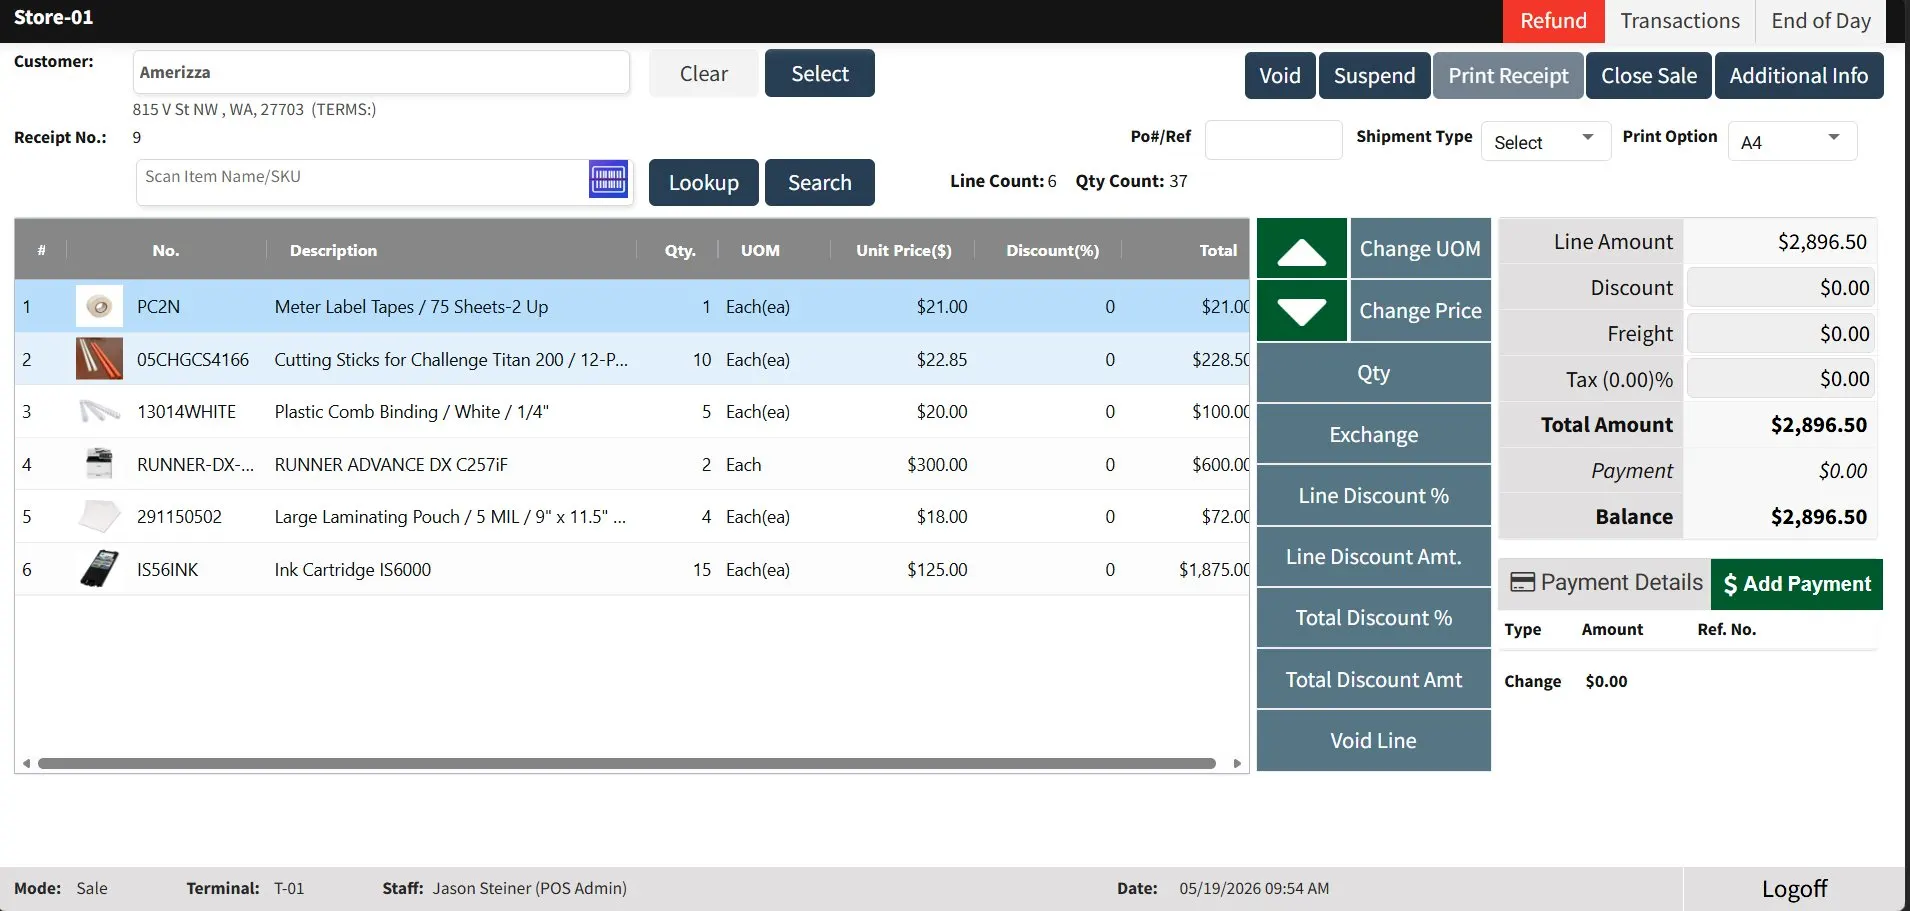1910x911 pixels.
Task: Click the Laminating Pouch product image
Action: (x=99, y=516)
